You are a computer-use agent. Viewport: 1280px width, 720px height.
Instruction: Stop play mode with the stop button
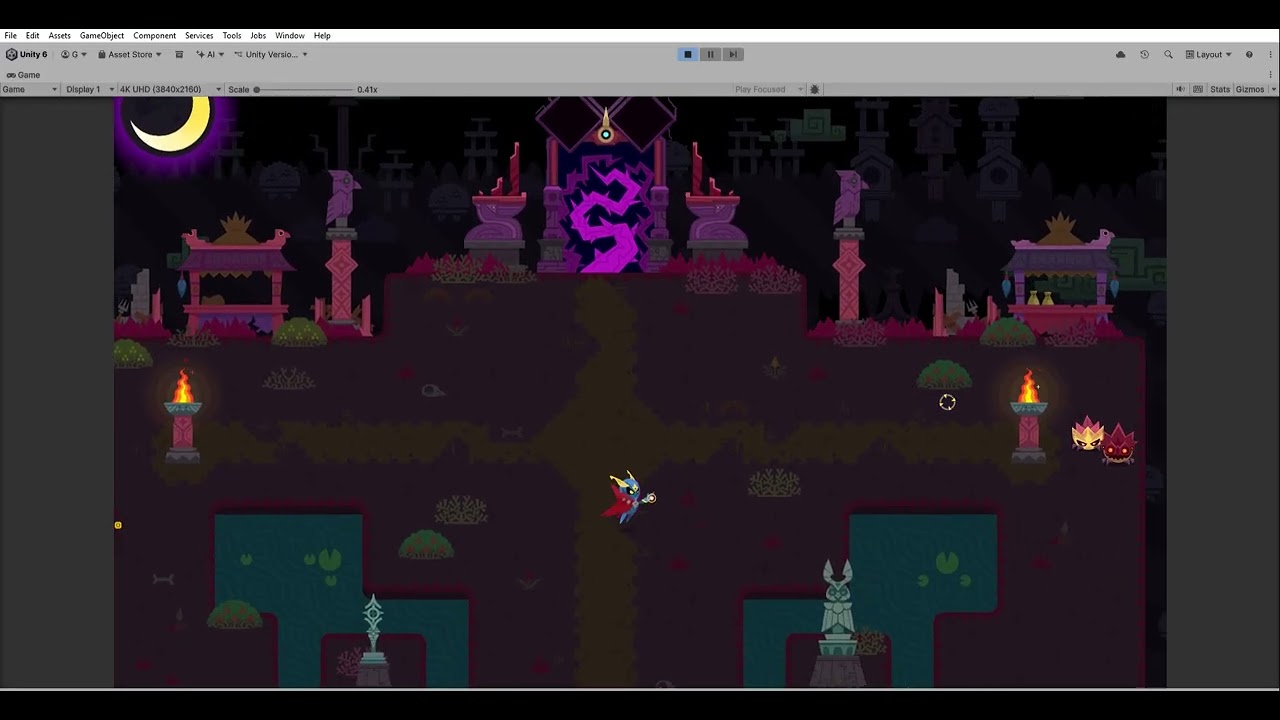688,55
